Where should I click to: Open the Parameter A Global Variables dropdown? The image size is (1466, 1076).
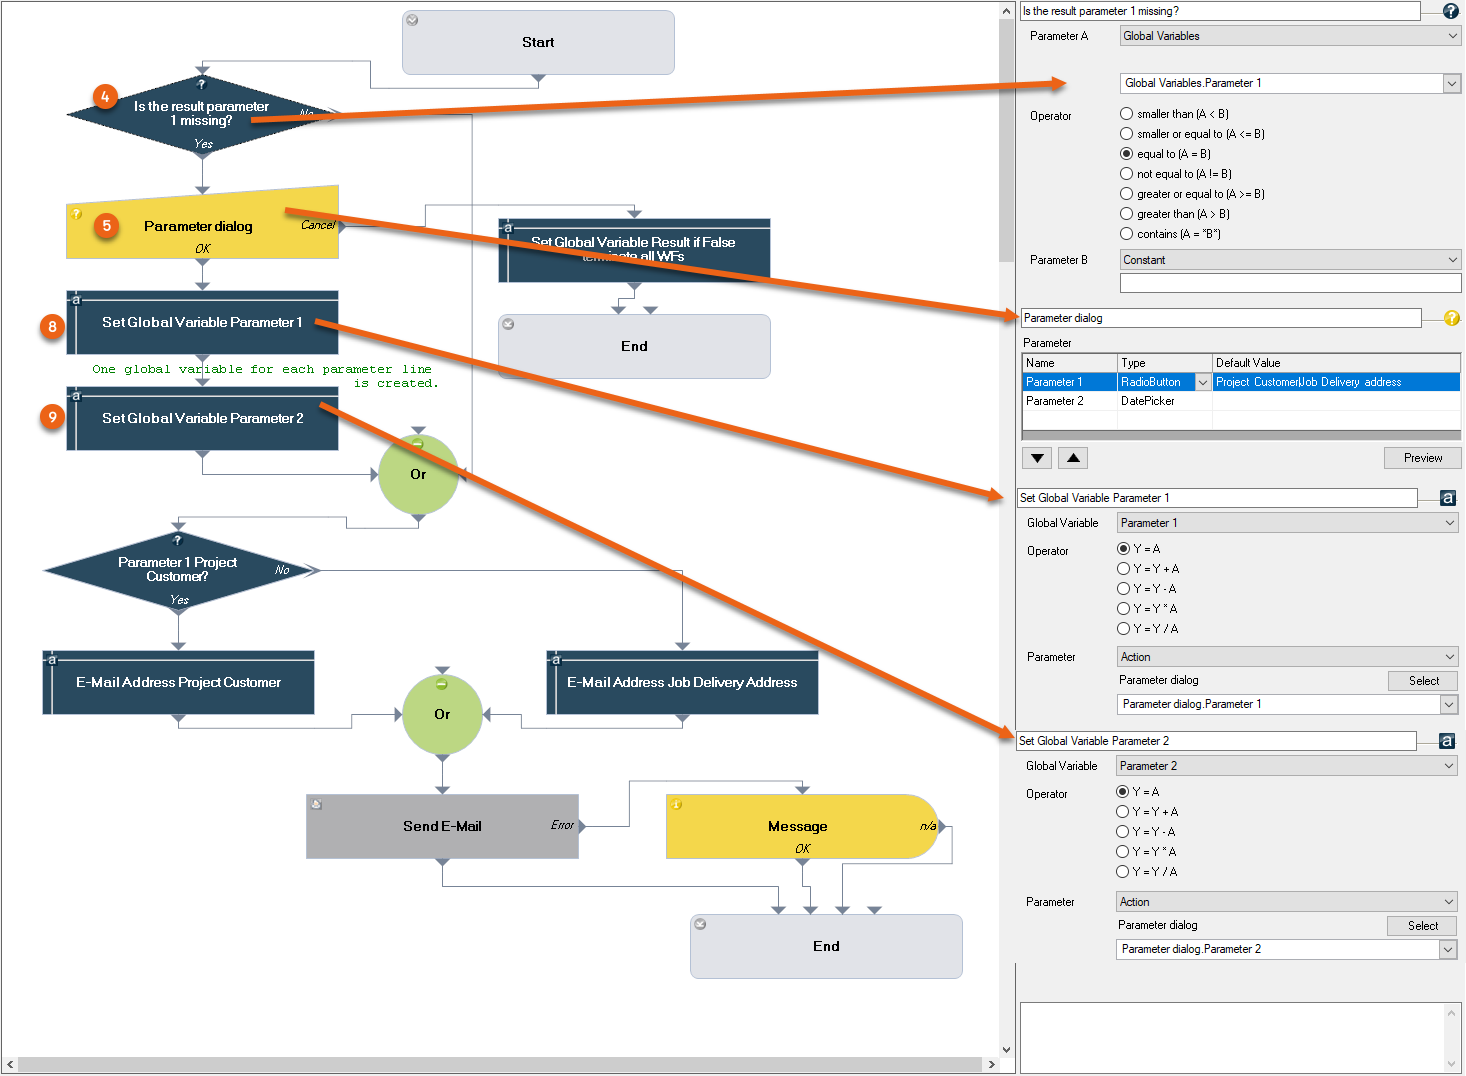click(1290, 36)
